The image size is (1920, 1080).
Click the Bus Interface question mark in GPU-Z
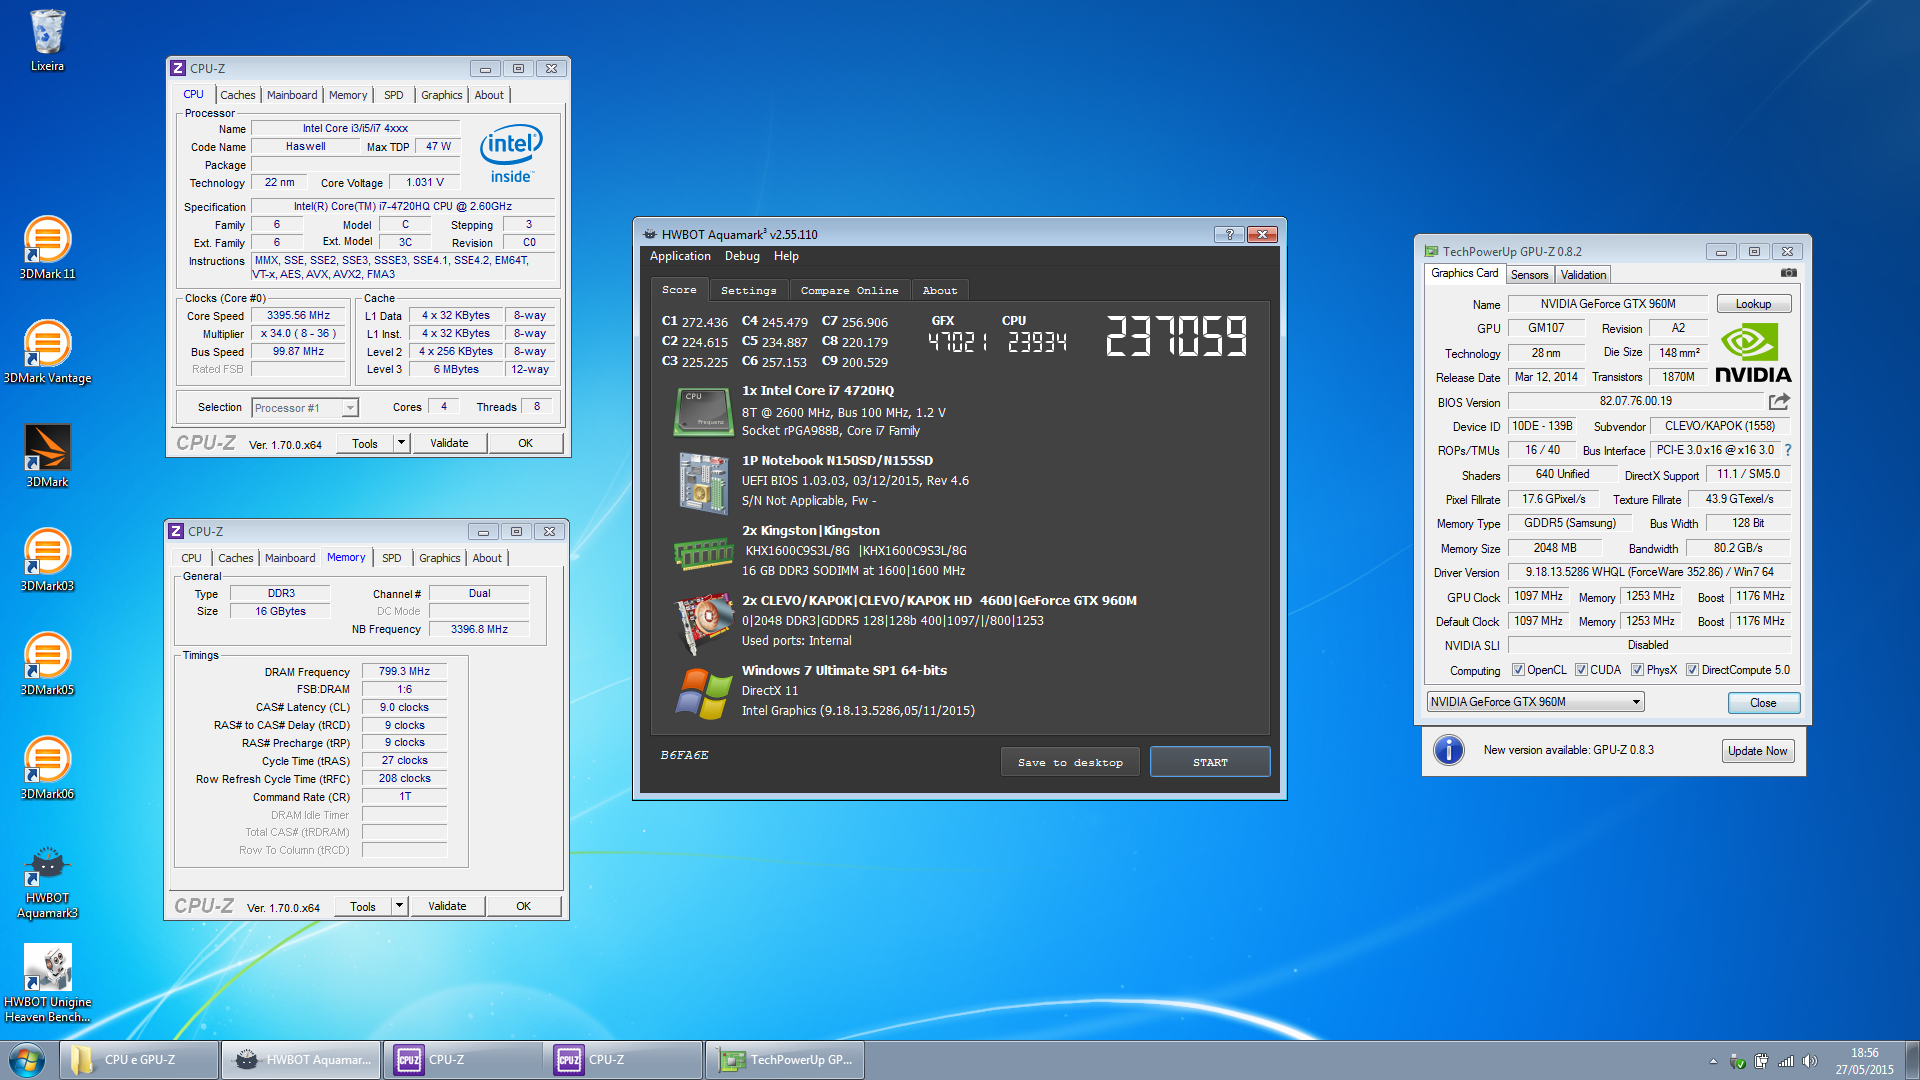tap(1788, 450)
